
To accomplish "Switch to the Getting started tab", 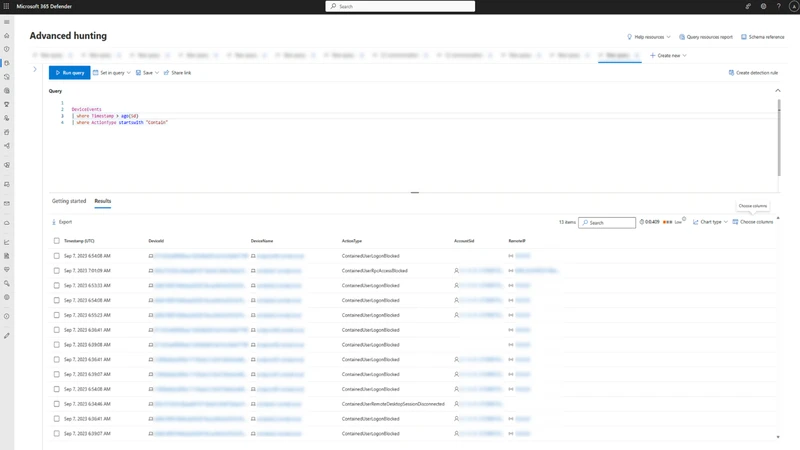I will point(69,201).
